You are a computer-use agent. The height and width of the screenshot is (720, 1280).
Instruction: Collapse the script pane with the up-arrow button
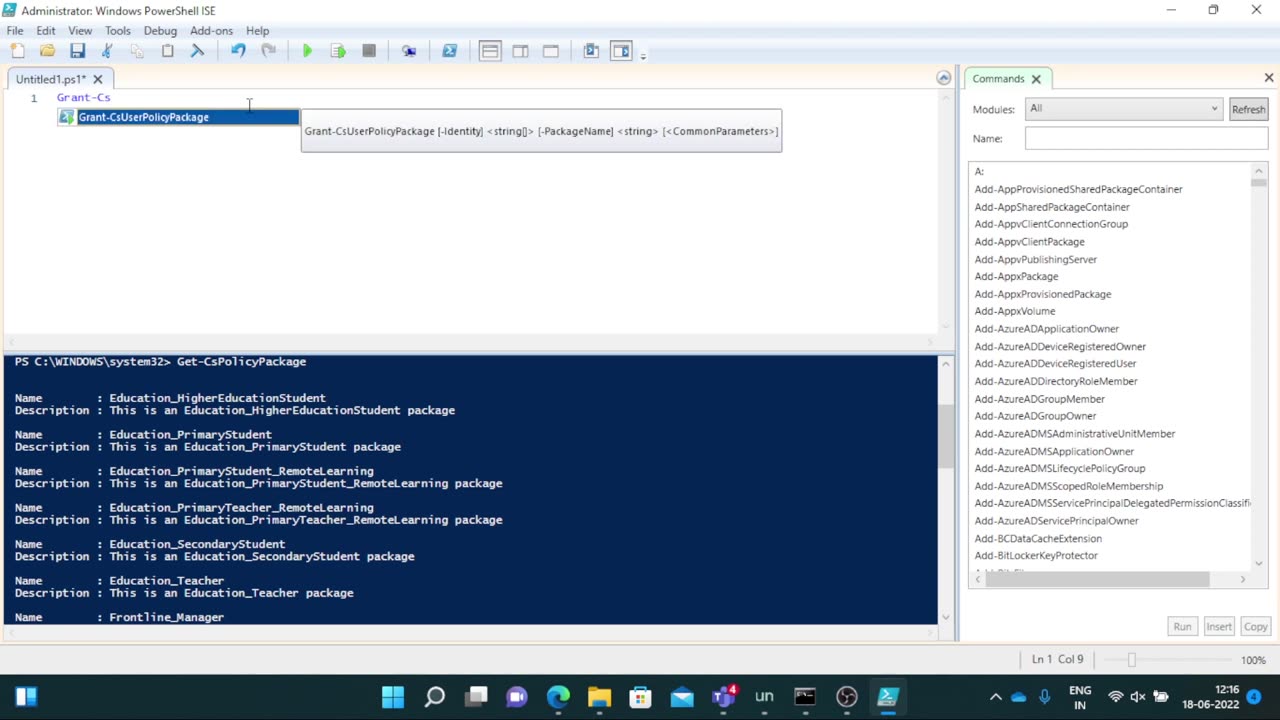pos(943,78)
